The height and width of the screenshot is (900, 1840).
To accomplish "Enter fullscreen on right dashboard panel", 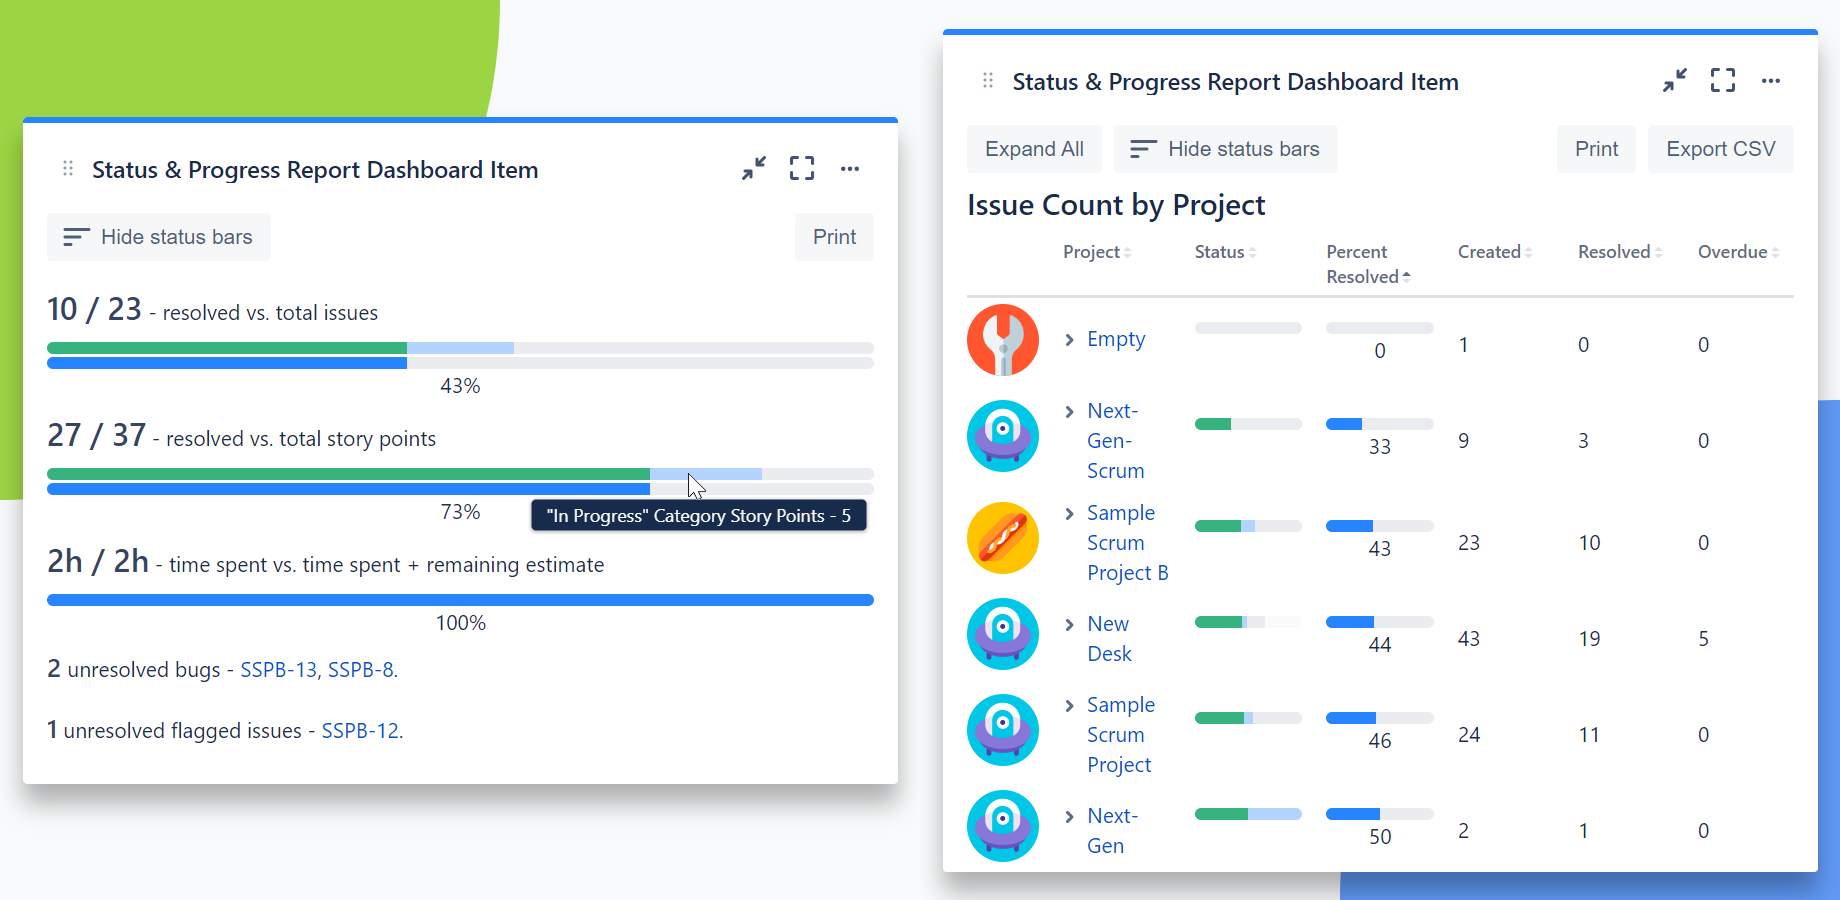I will (1722, 80).
